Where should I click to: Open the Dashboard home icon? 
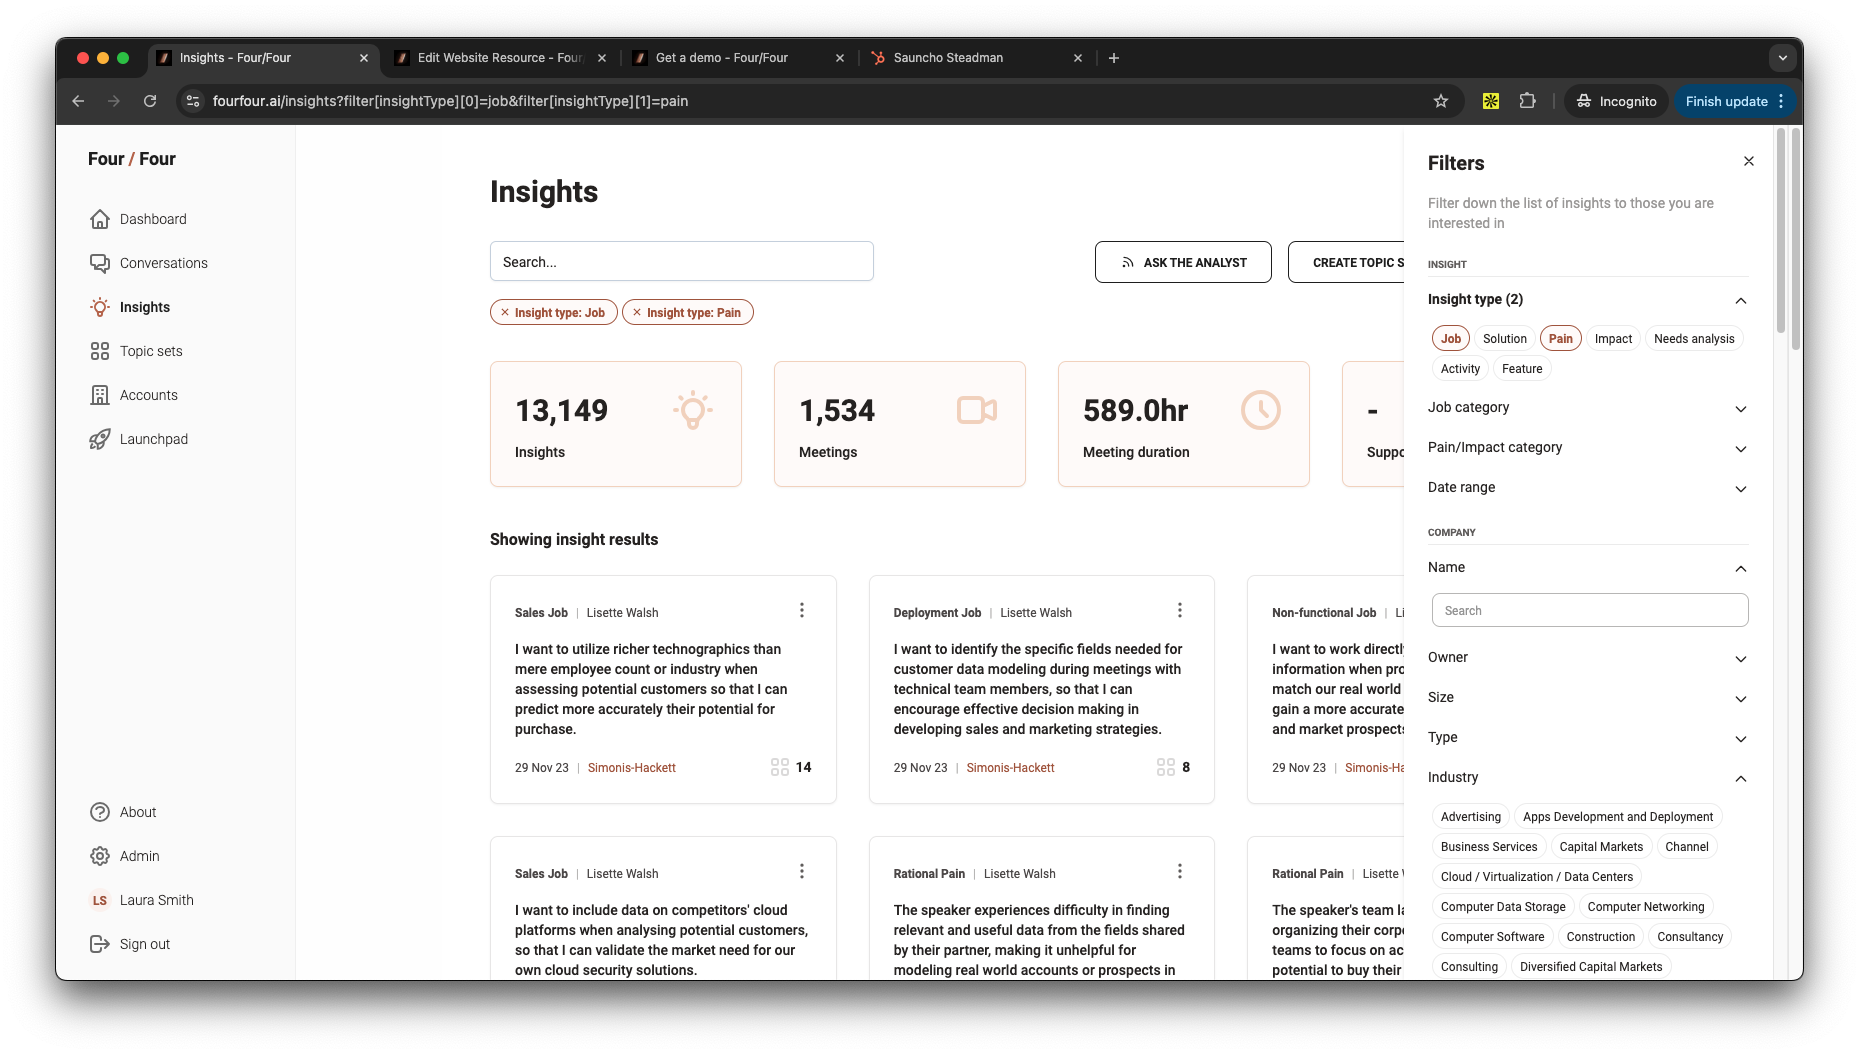pos(100,219)
